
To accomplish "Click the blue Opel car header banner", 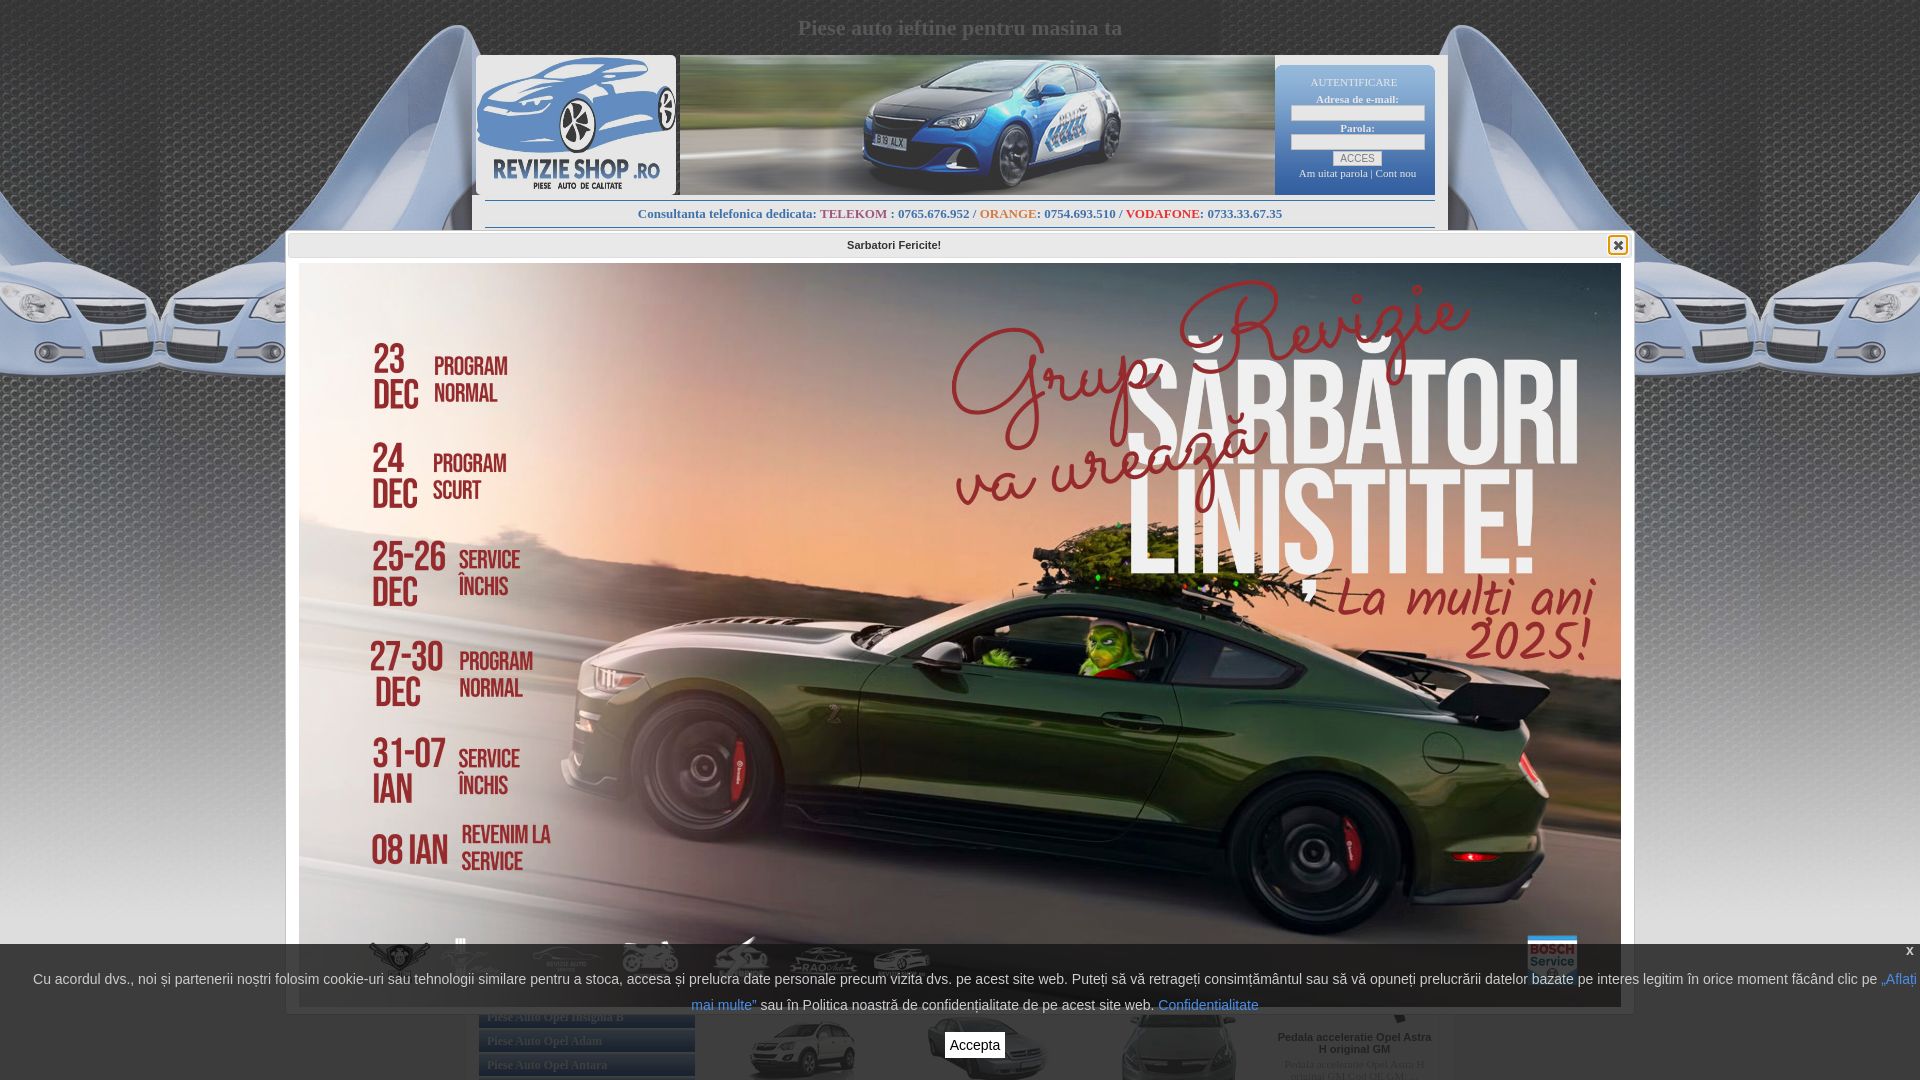I will [977, 125].
